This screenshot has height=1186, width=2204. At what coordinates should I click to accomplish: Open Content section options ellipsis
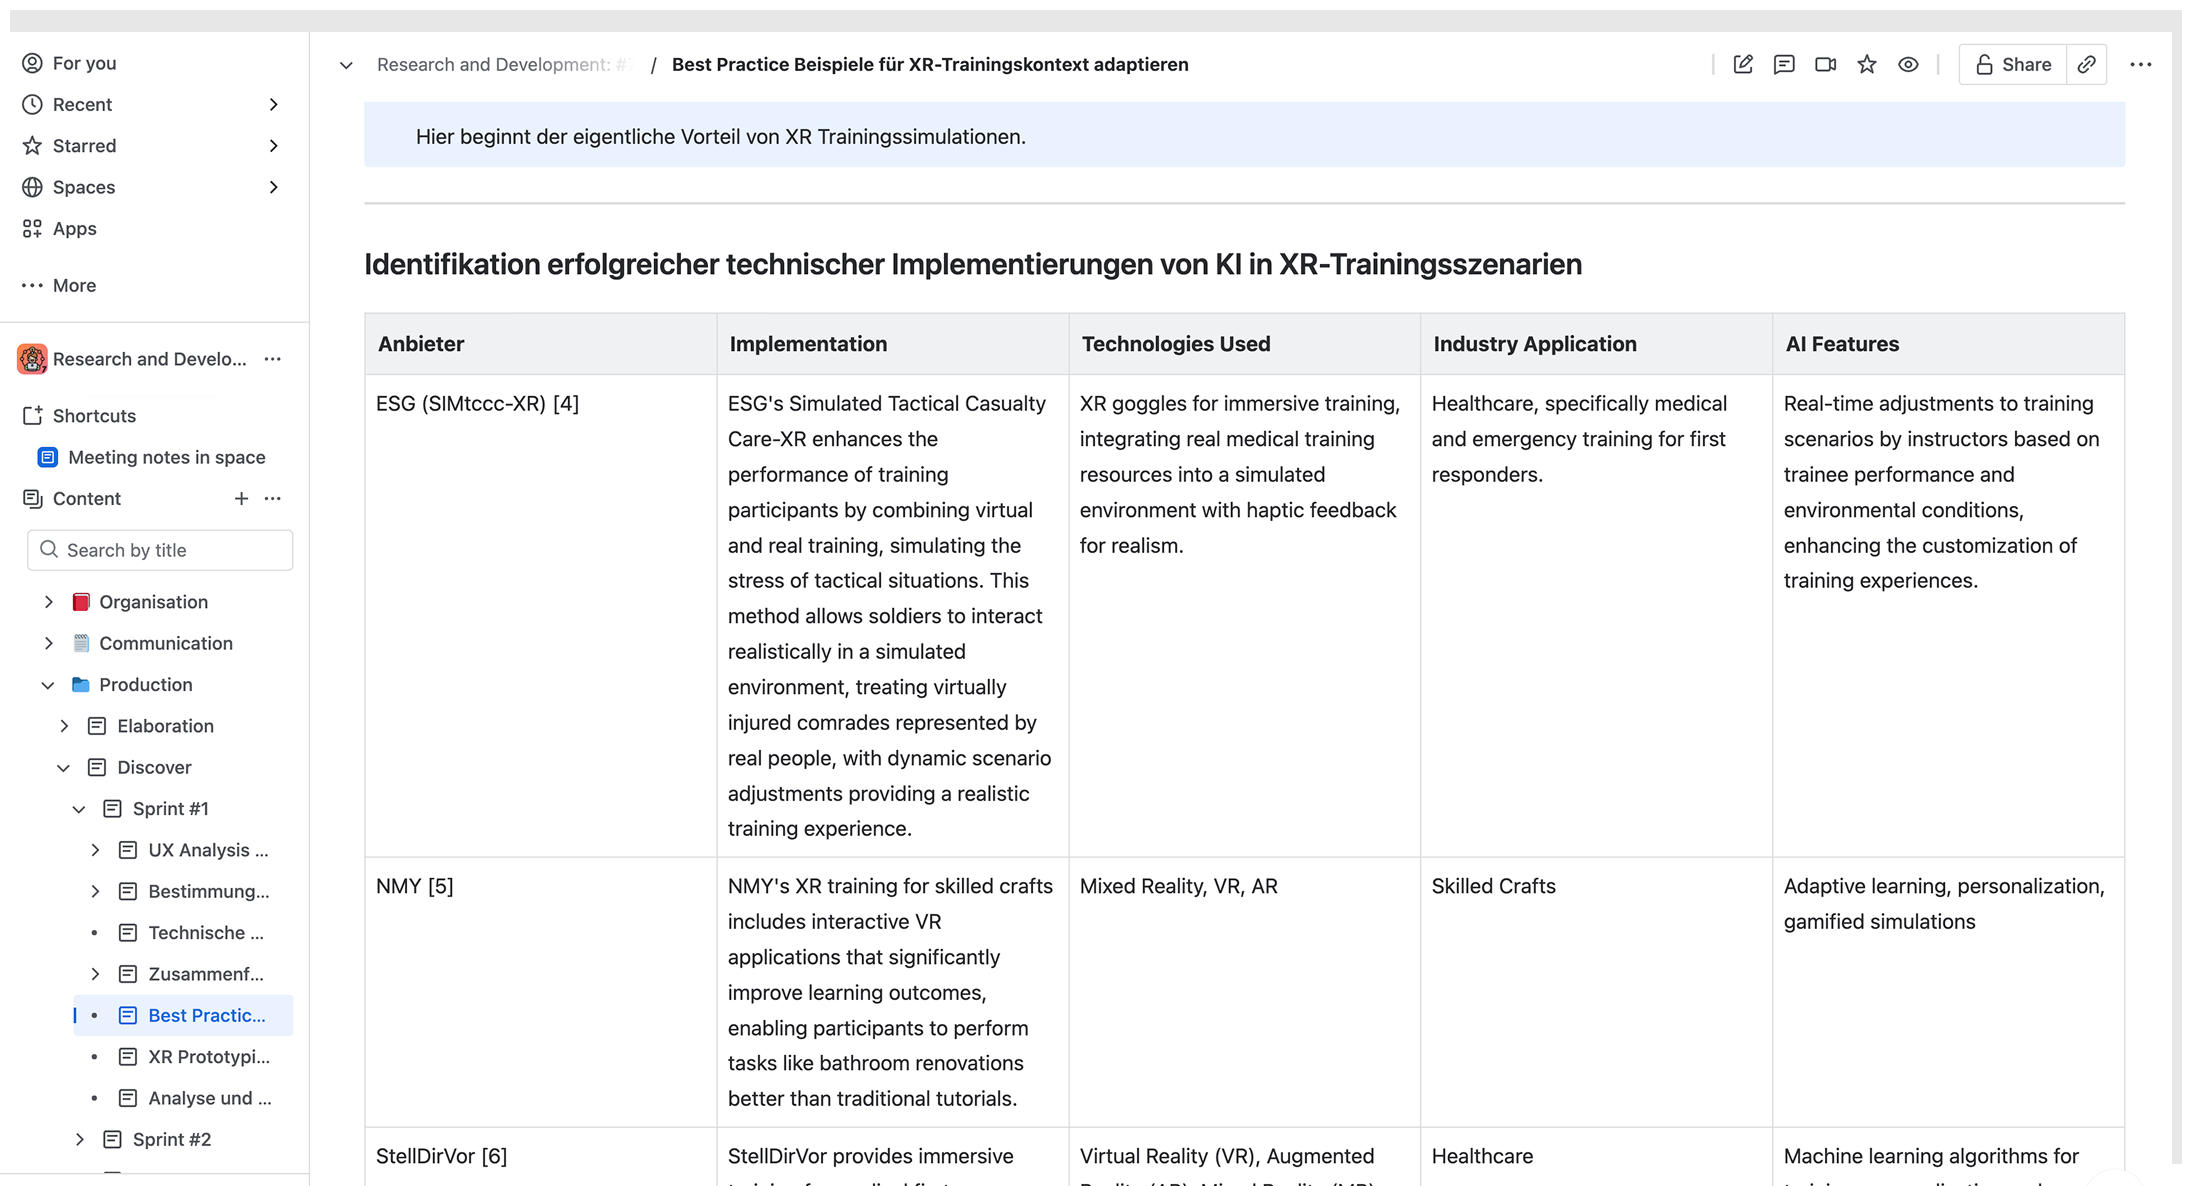273,498
